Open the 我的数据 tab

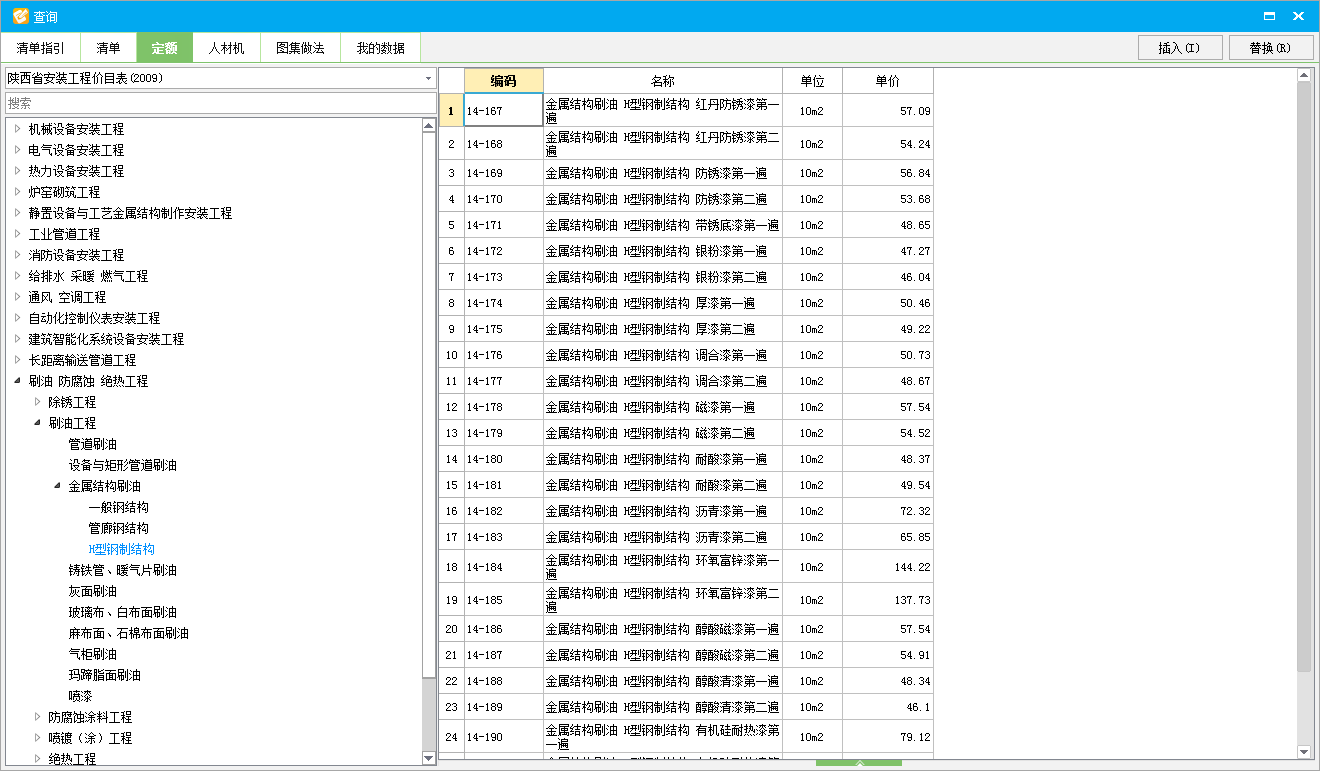(x=381, y=48)
